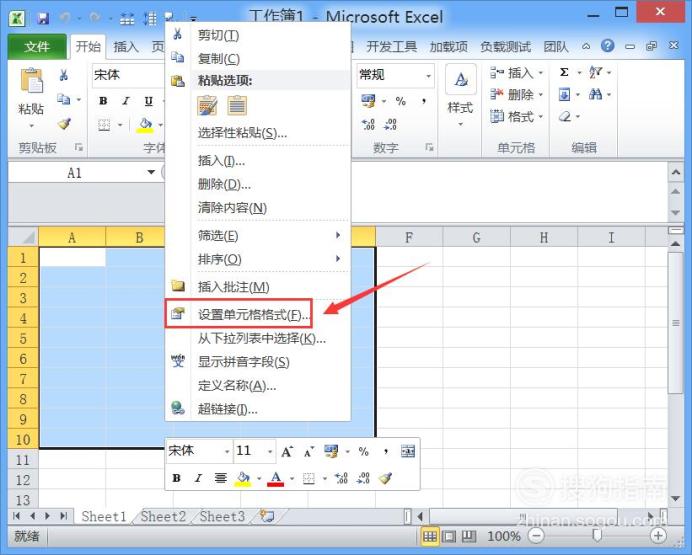The image size is (692, 555).
Task: Open the 宋体 font name box in ribbon
Action: 128,75
